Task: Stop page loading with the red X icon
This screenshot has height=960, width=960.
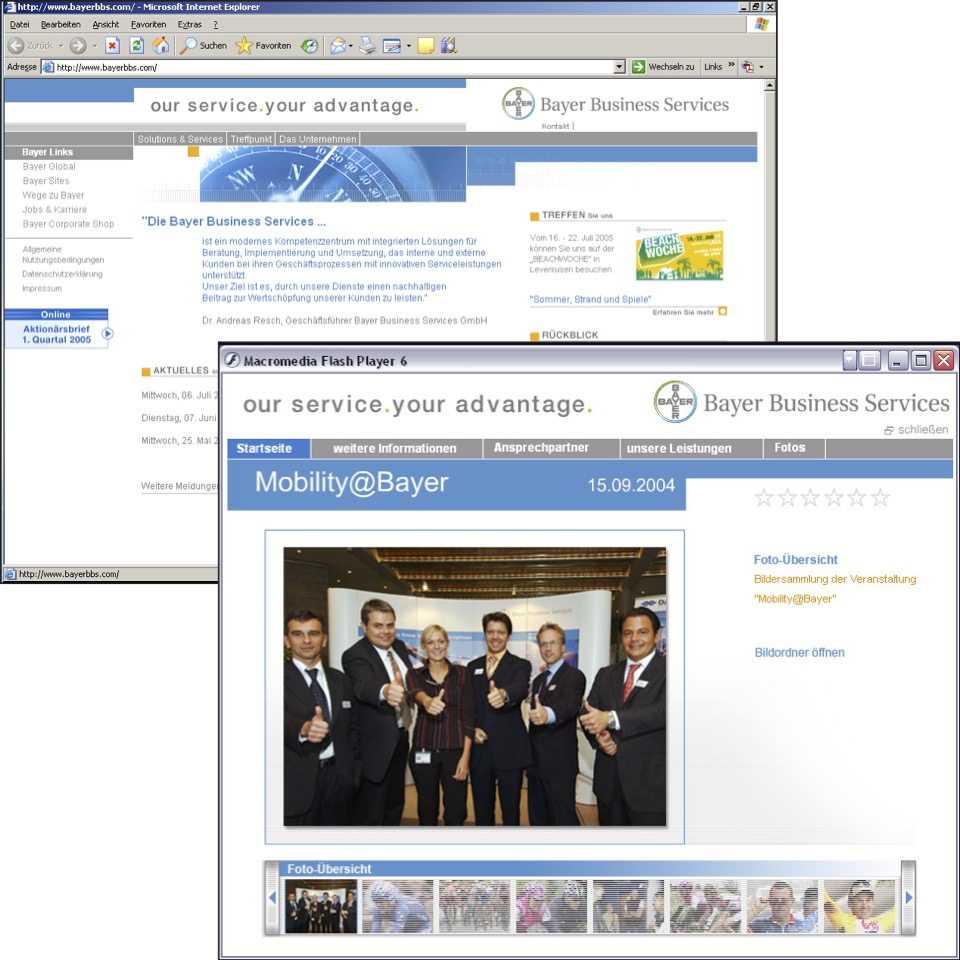Action: point(112,45)
